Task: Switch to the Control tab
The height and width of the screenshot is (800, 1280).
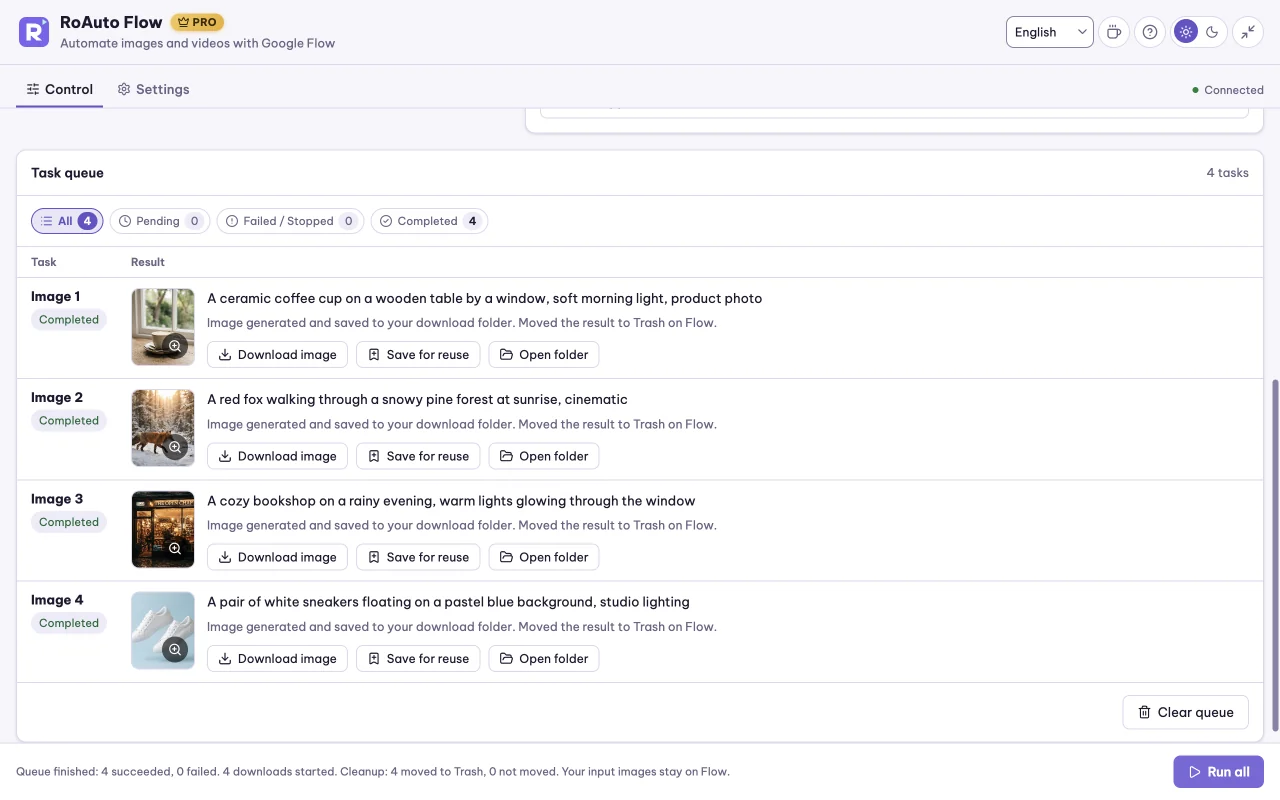Action: pyautogui.click(x=60, y=89)
